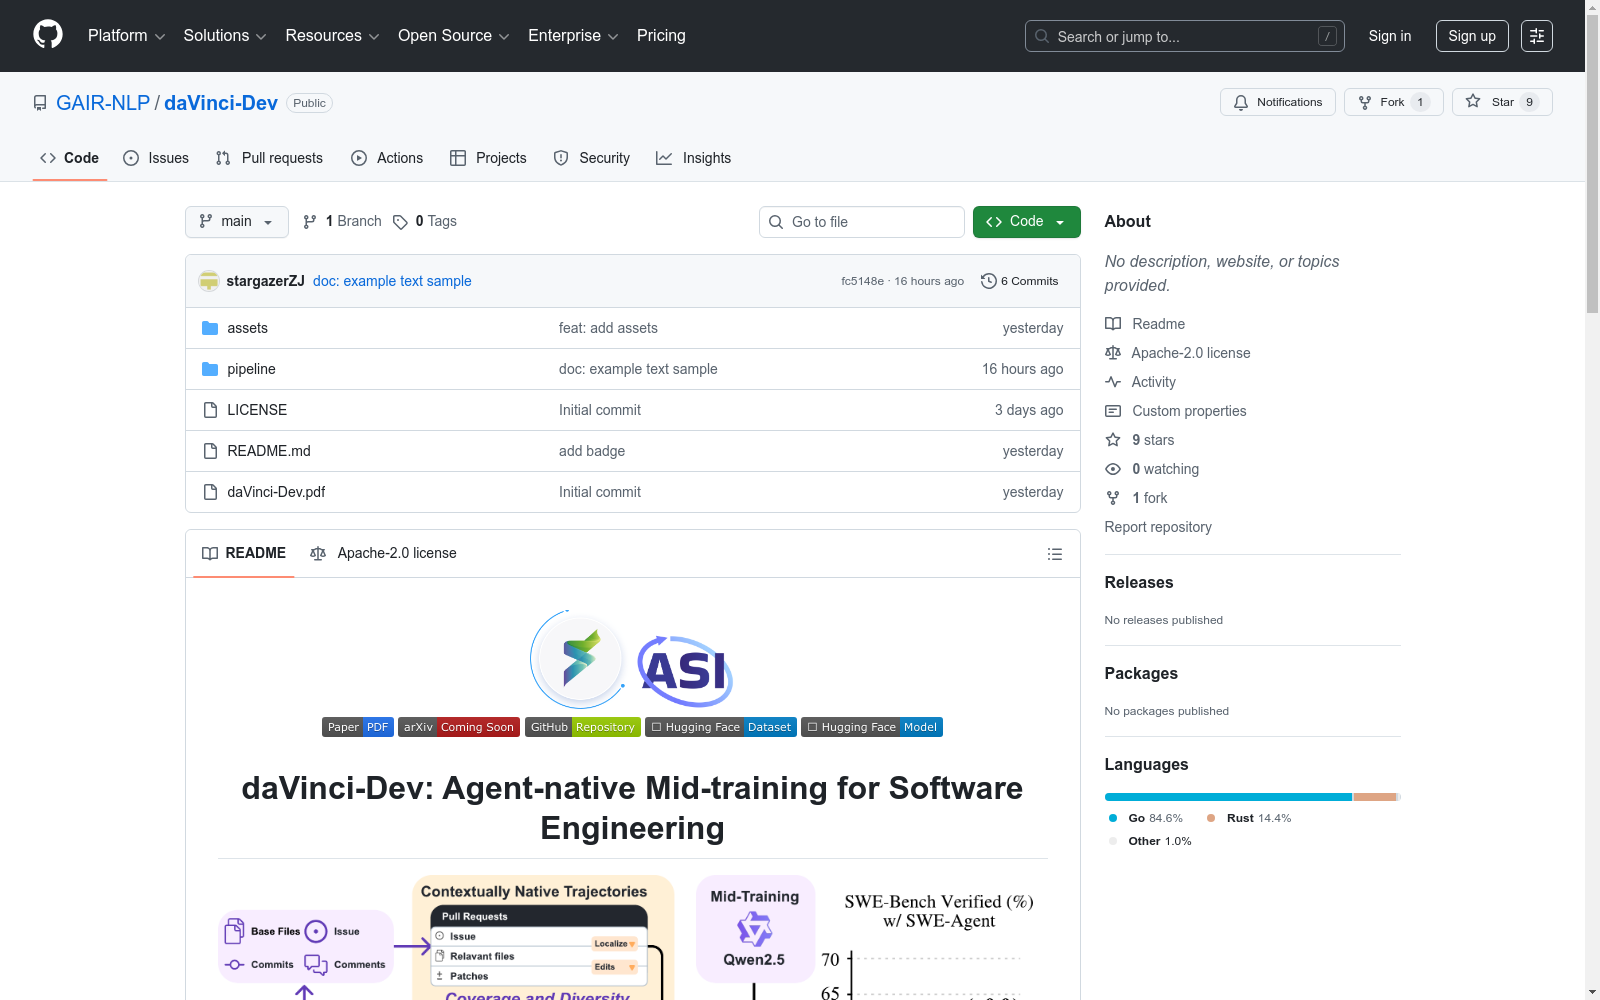Viewport: 1600px width, 1000px height.
Task: Expand the Solutions menu
Action: point(225,36)
